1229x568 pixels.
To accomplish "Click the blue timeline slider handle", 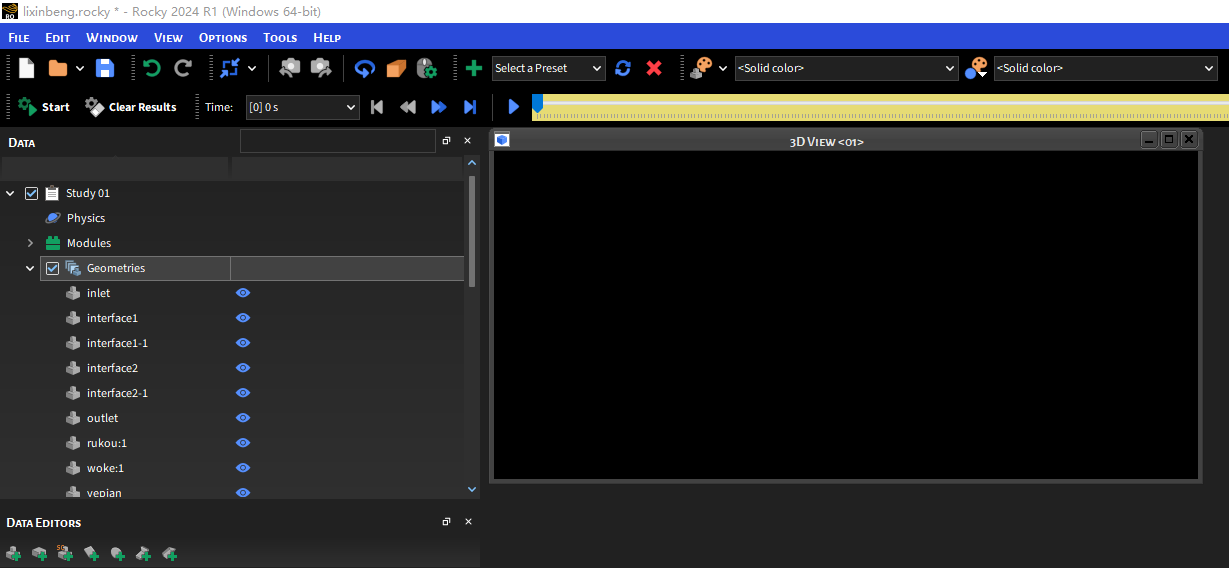I will (537, 103).
